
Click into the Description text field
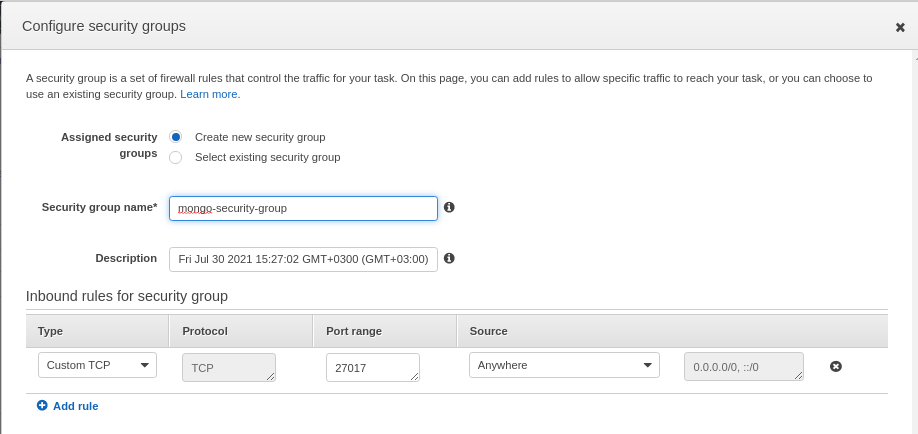[303, 259]
